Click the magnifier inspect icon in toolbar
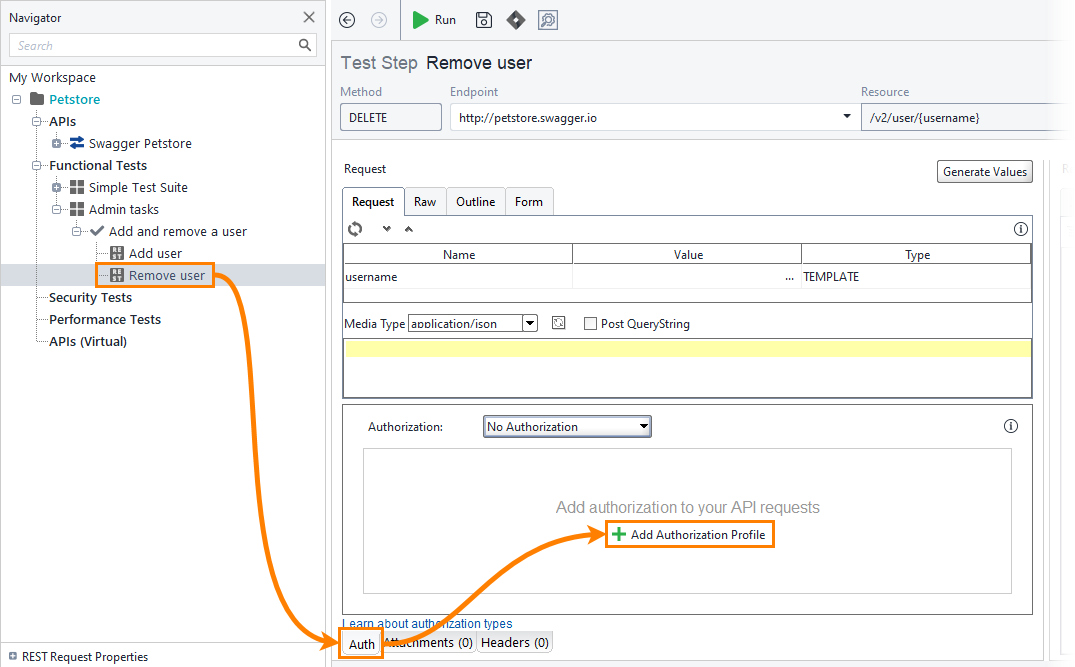The width and height of the screenshot is (1075, 667). coord(547,20)
